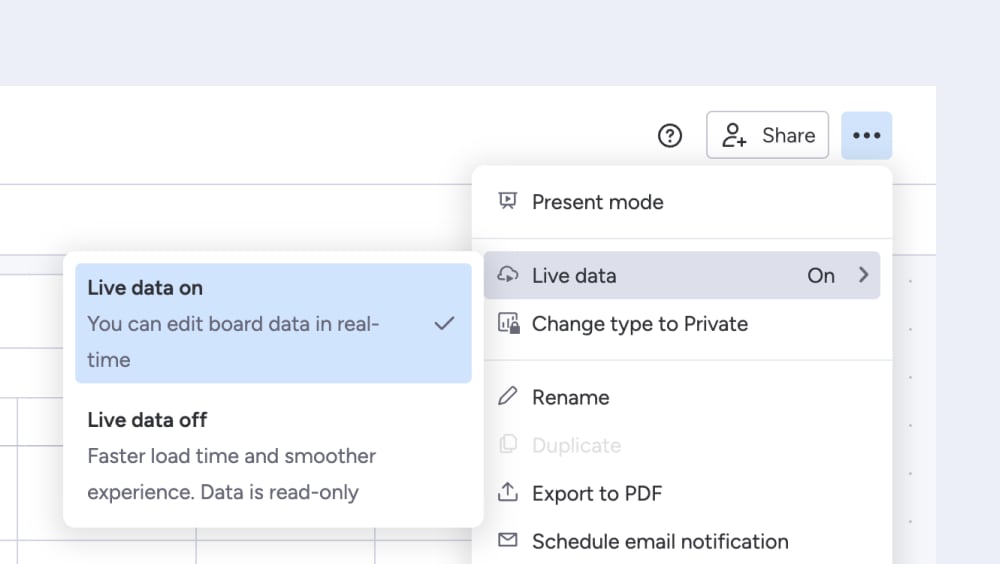This screenshot has width=1000, height=564.
Task: Click 'You can edit board data in real-' text
Action: [233, 324]
